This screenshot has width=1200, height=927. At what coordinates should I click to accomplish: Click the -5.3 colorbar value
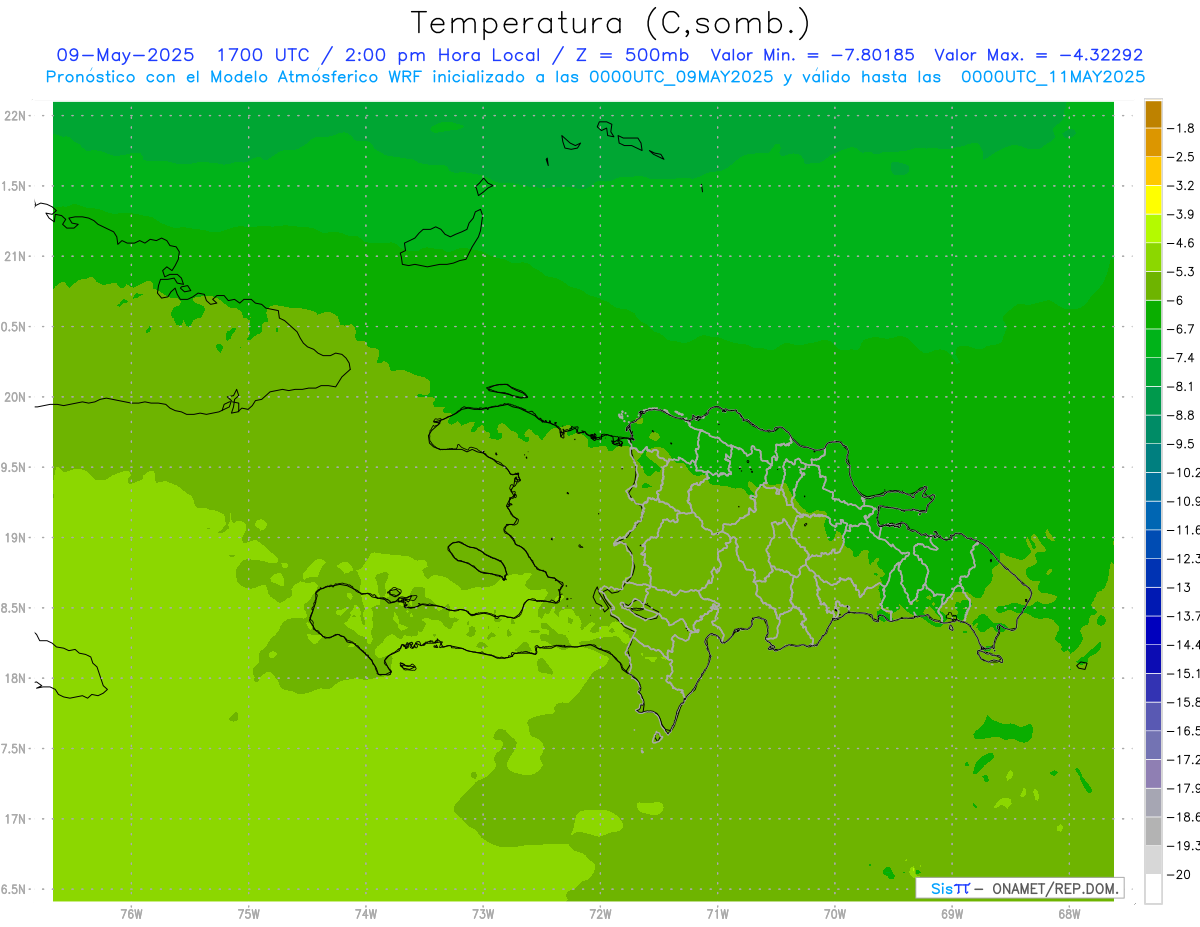point(1182,272)
